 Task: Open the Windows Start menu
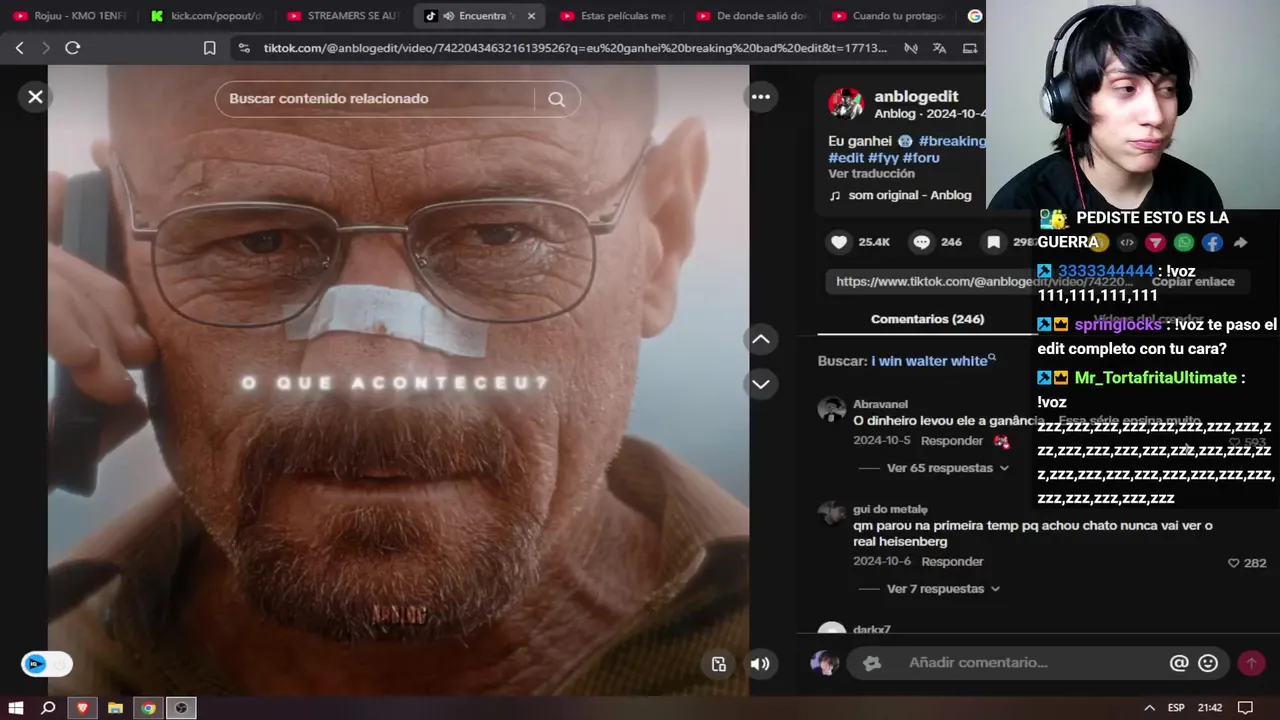pyautogui.click(x=16, y=708)
